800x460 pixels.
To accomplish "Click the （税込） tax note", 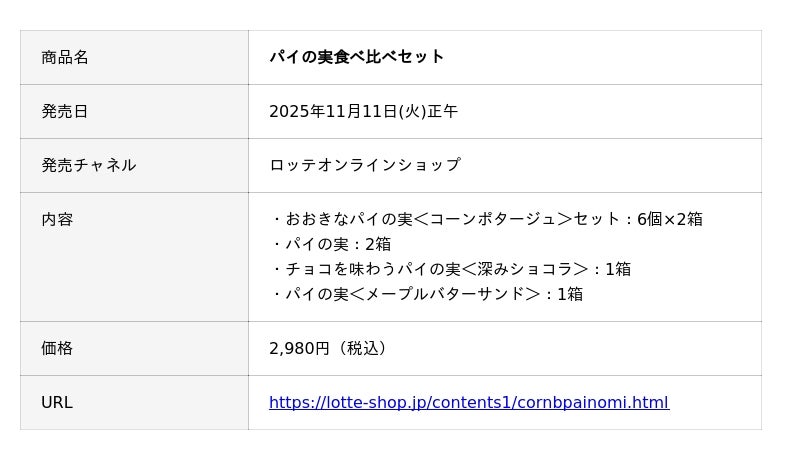I will click(362, 349).
